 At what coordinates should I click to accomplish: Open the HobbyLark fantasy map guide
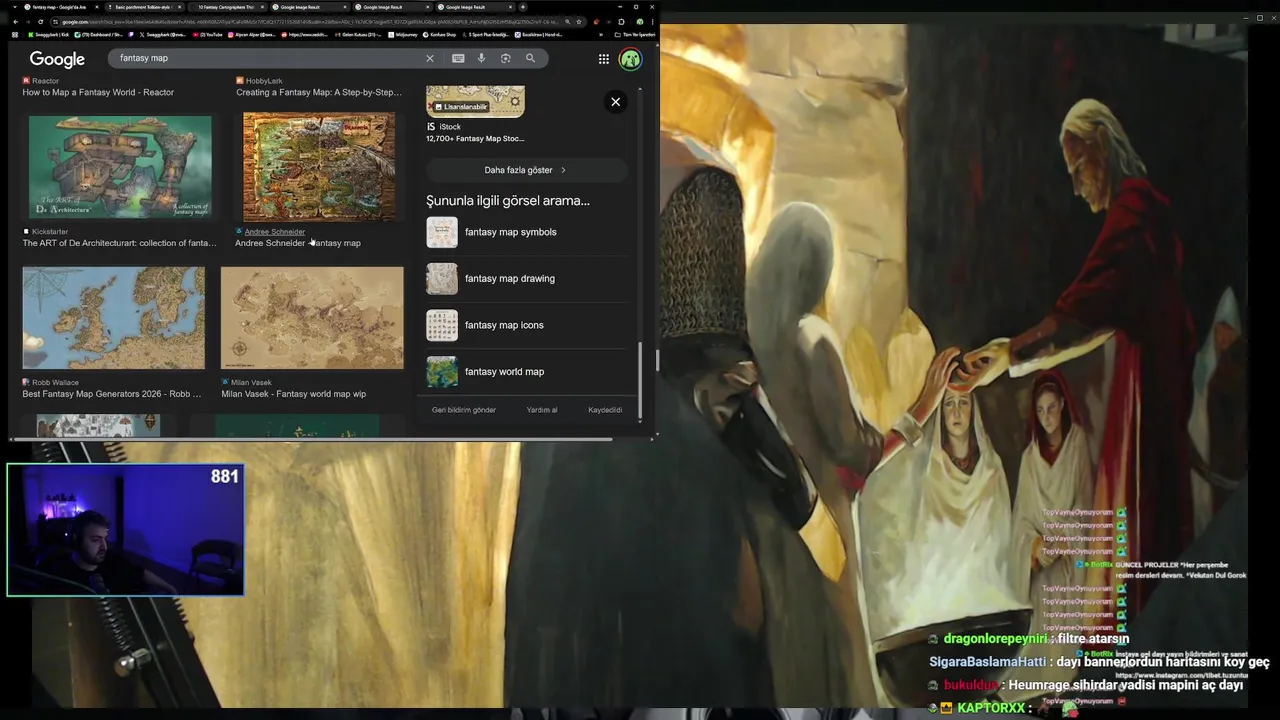click(x=319, y=92)
